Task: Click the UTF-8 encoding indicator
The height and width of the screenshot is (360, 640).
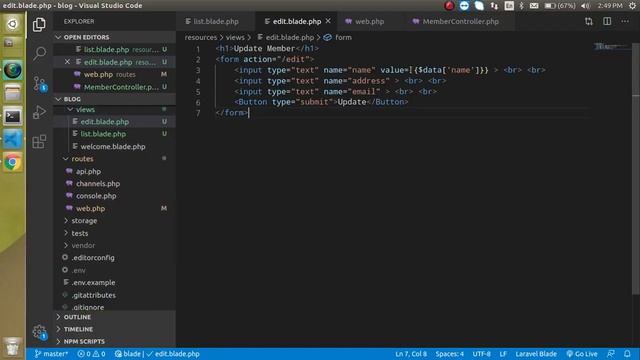Action: 481,353
